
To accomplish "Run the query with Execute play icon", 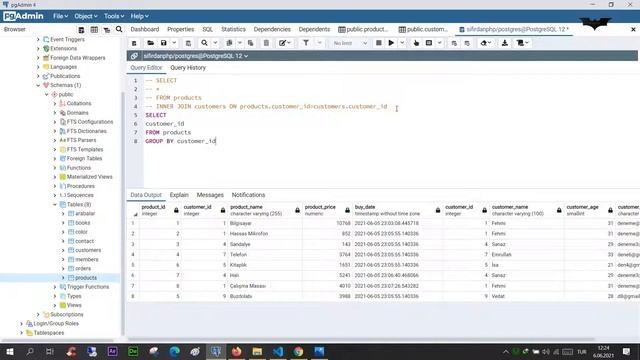I will [x=391, y=43].
